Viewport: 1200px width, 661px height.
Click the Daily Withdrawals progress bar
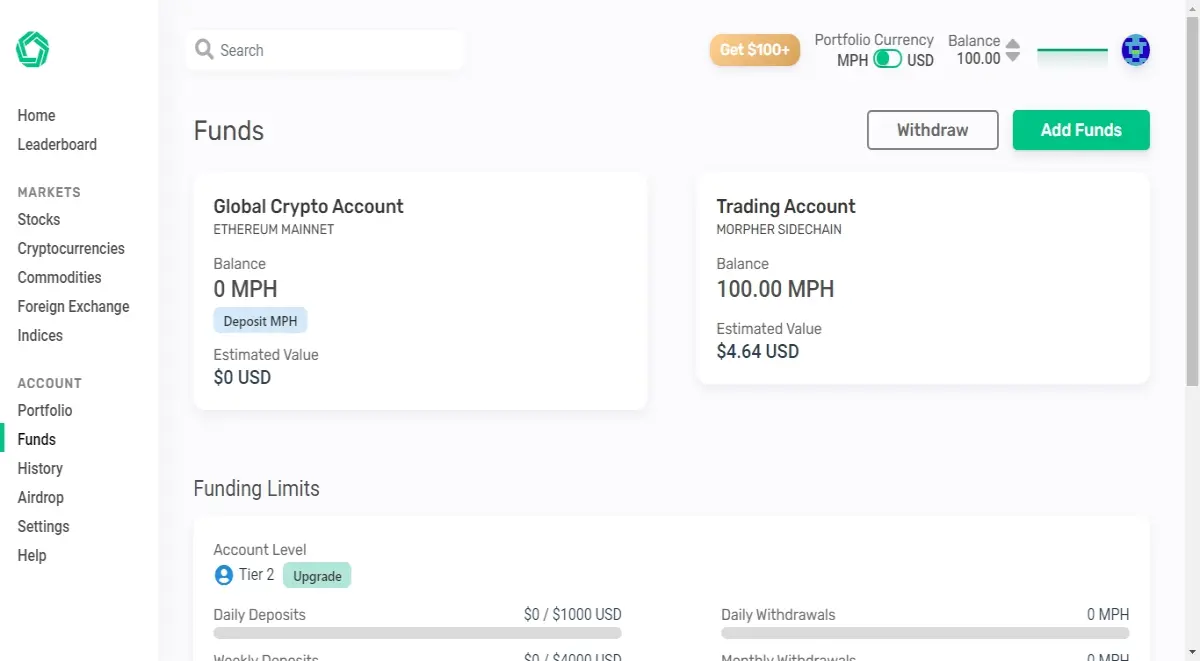click(925, 633)
